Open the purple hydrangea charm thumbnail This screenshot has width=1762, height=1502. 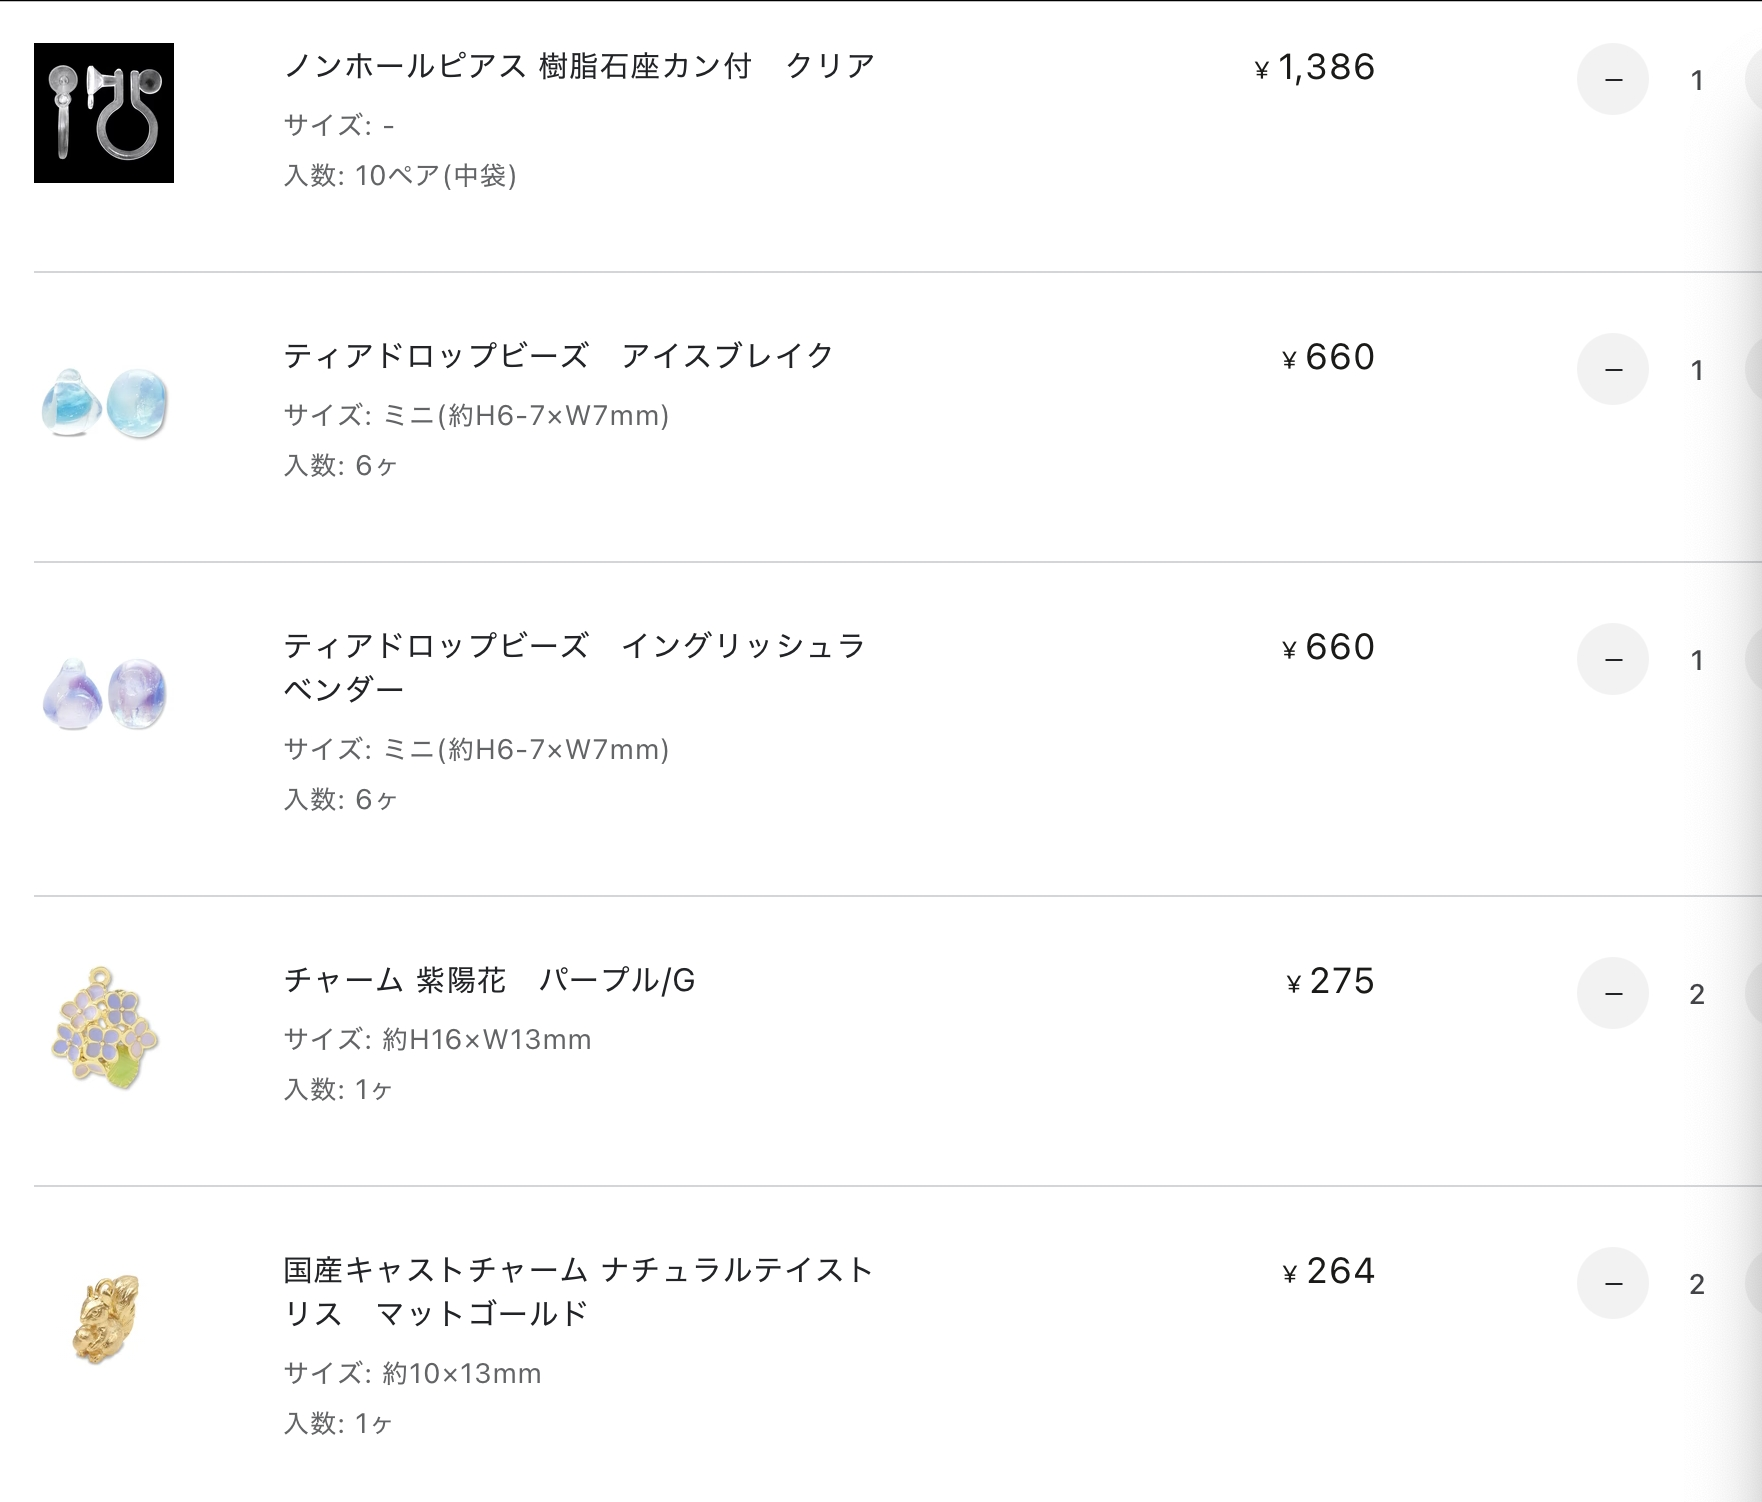pyautogui.click(x=104, y=1027)
